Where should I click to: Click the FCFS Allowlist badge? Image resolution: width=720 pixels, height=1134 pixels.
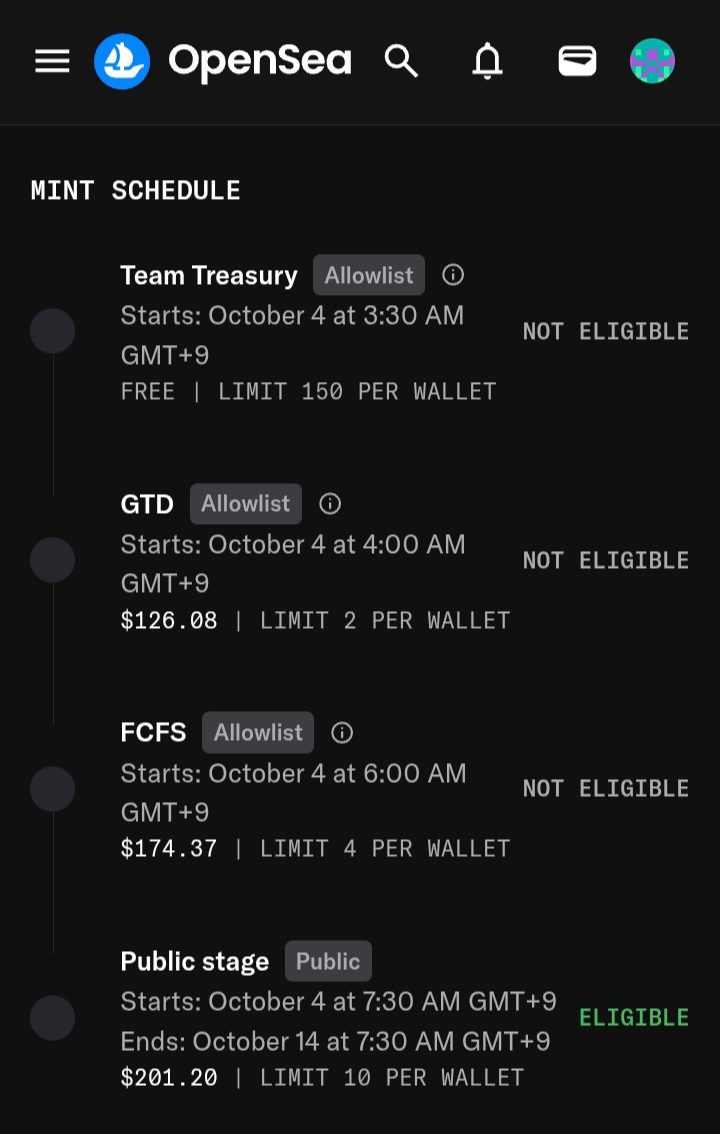(x=258, y=733)
